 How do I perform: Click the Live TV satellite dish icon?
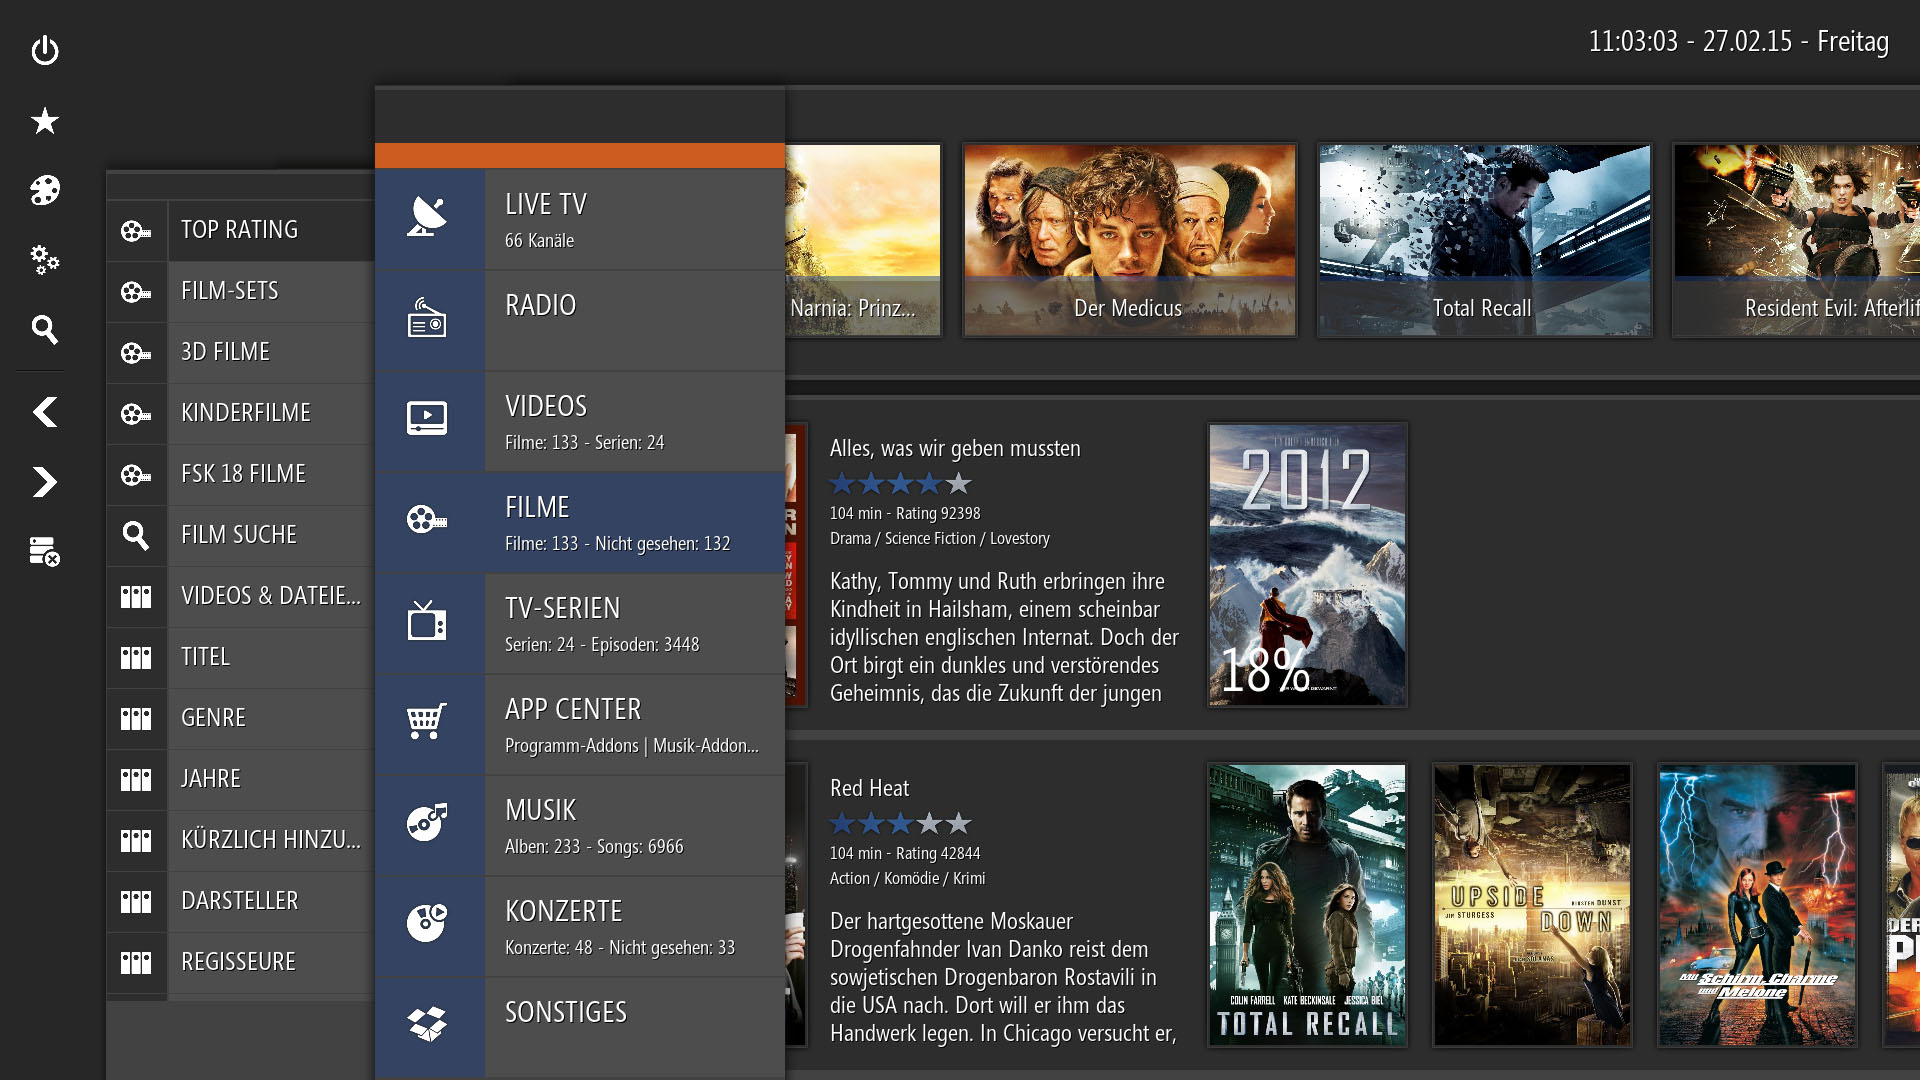[x=427, y=216]
